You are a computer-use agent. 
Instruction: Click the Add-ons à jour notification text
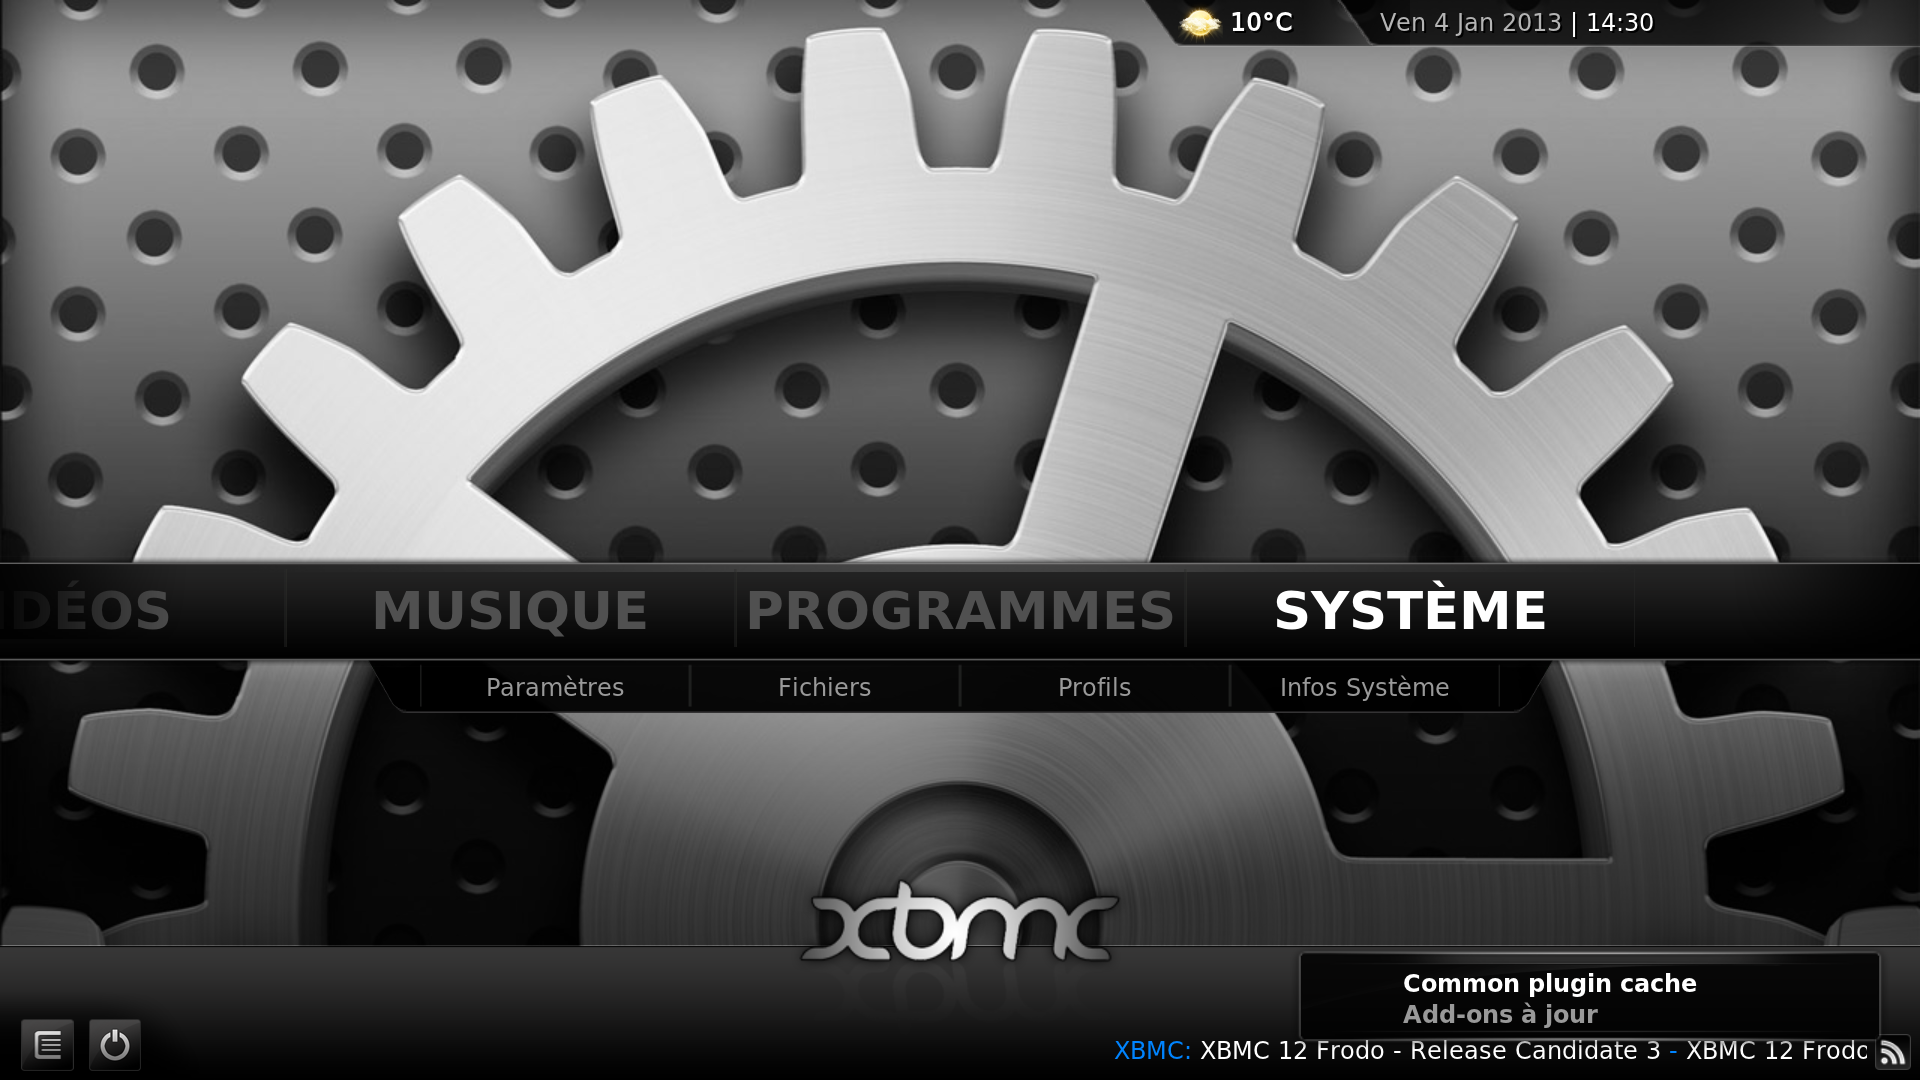[1499, 1014]
